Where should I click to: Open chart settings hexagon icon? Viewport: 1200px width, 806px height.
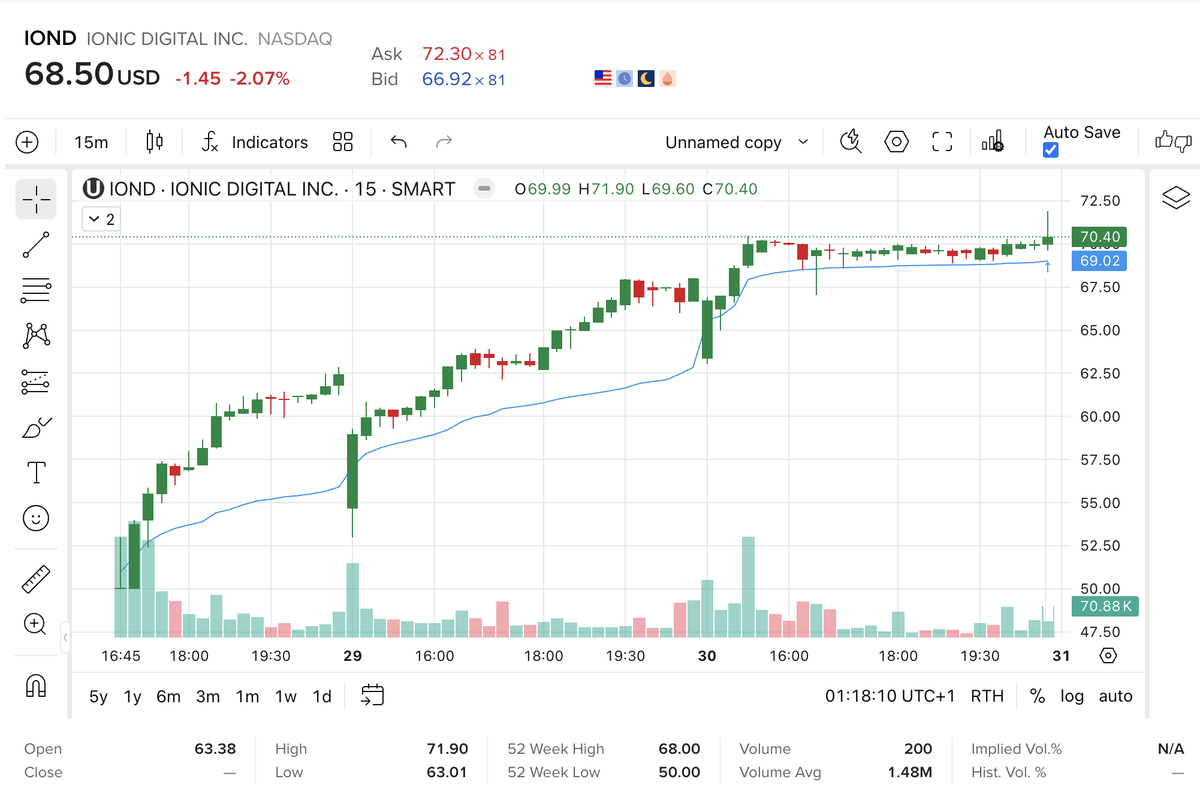(897, 142)
